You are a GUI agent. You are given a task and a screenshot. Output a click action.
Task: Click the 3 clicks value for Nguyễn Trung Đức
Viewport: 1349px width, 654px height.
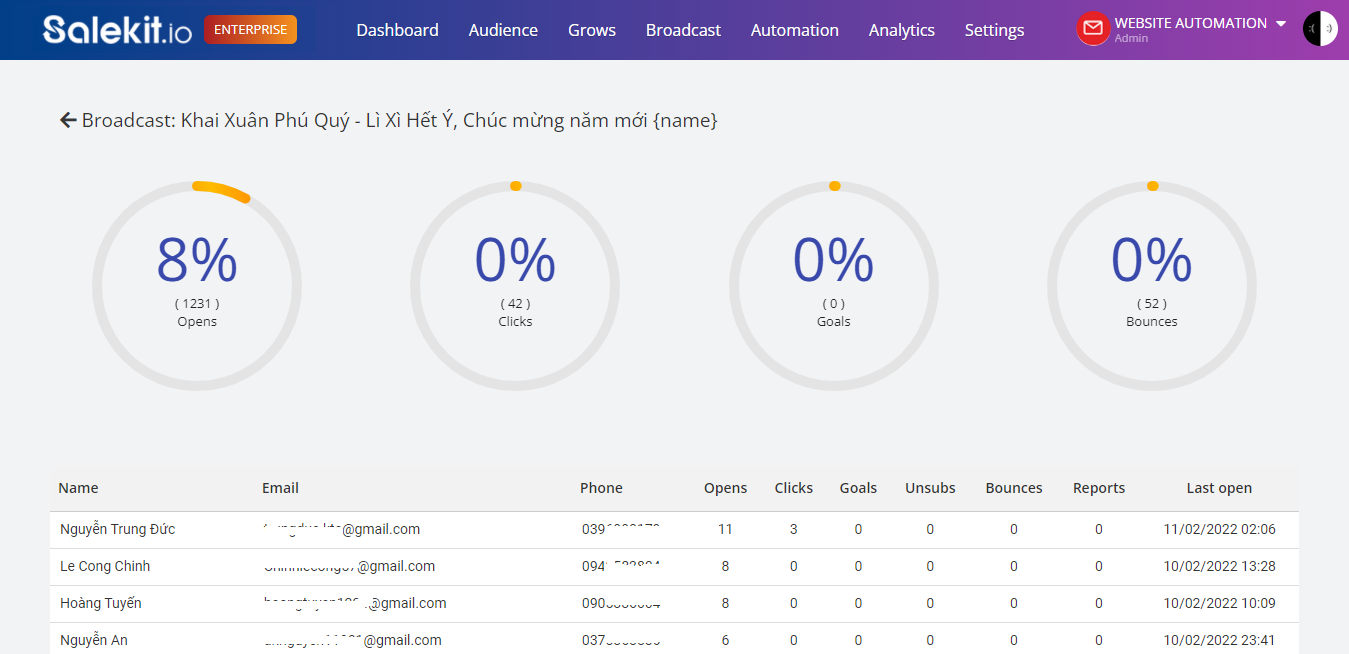coord(794,529)
